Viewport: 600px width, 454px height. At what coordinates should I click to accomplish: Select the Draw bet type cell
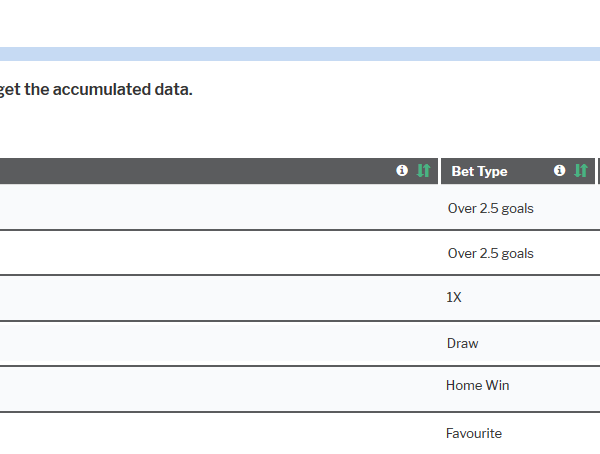click(x=463, y=343)
